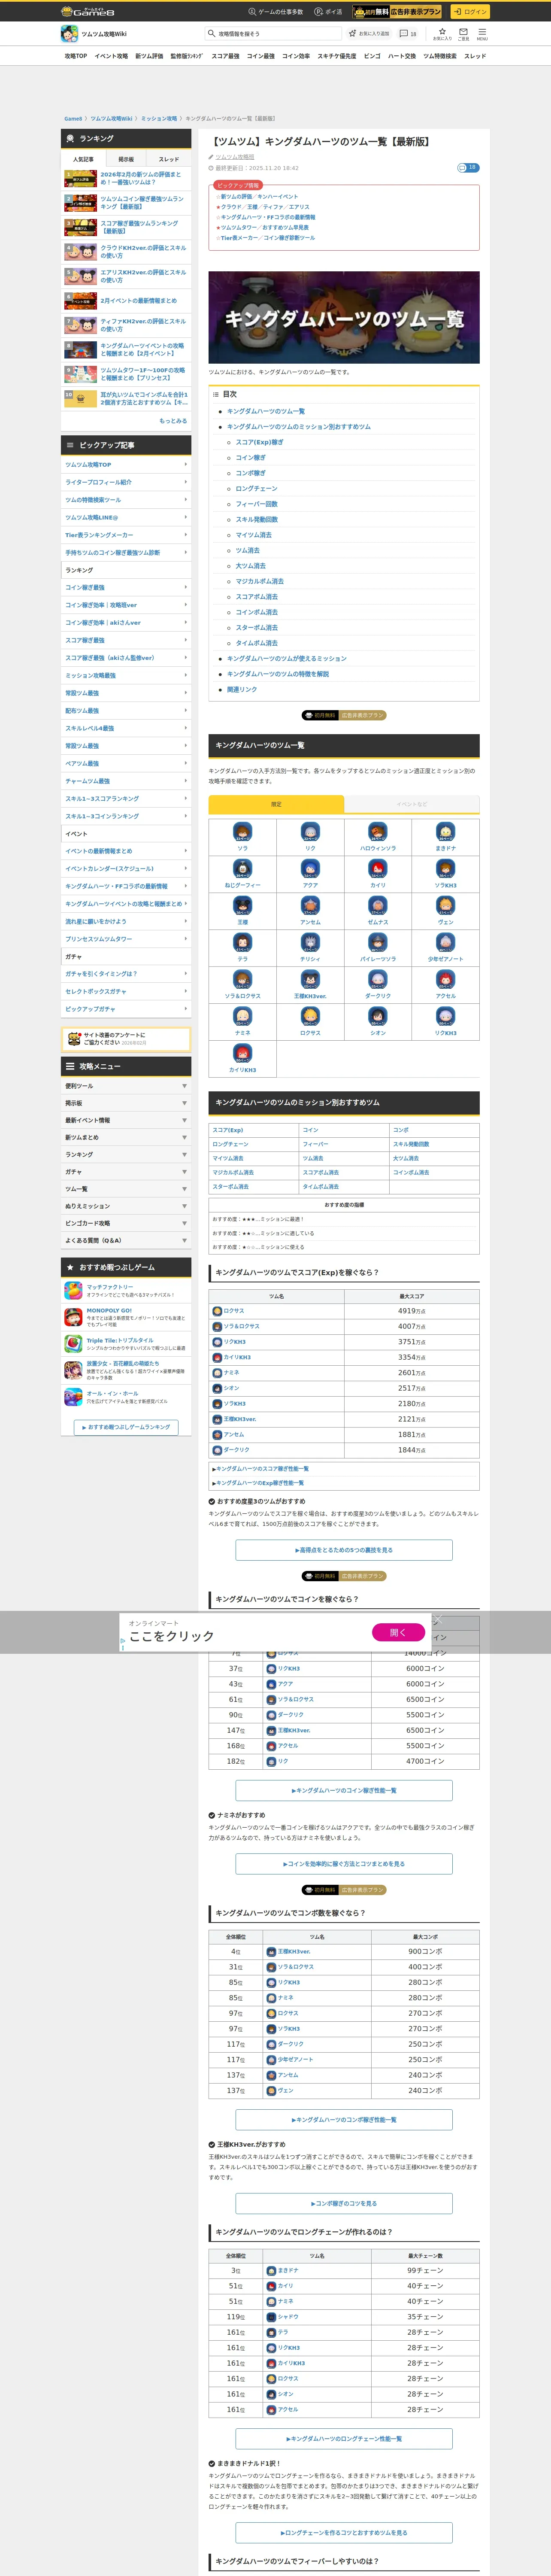Click the ツムツム攻略Wiki logo icon
This screenshot has height=2576, width=551.
[x=69, y=34]
